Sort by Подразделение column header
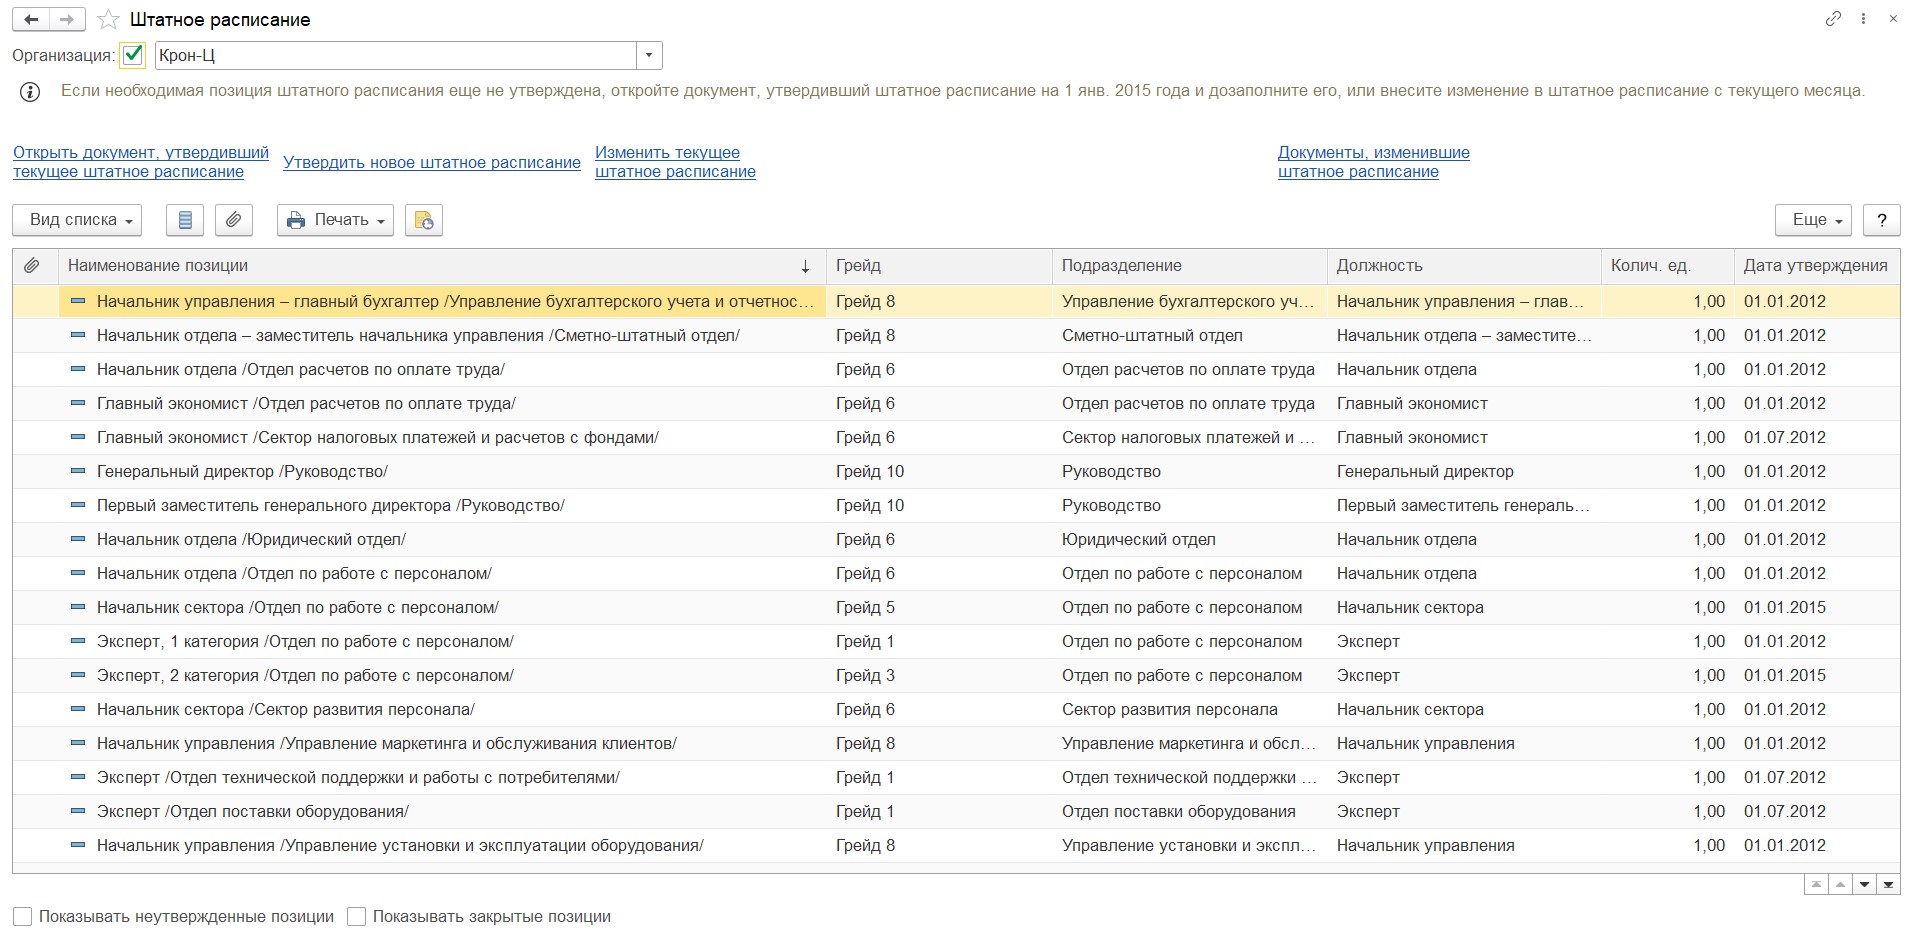Image resolution: width=1915 pixels, height=933 pixels. (1189, 266)
